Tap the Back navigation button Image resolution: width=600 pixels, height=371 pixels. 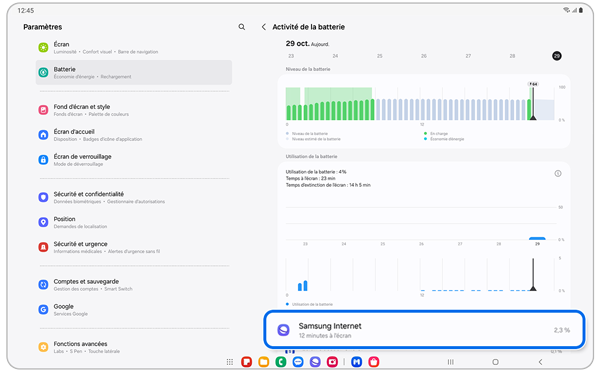click(x=540, y=362)
